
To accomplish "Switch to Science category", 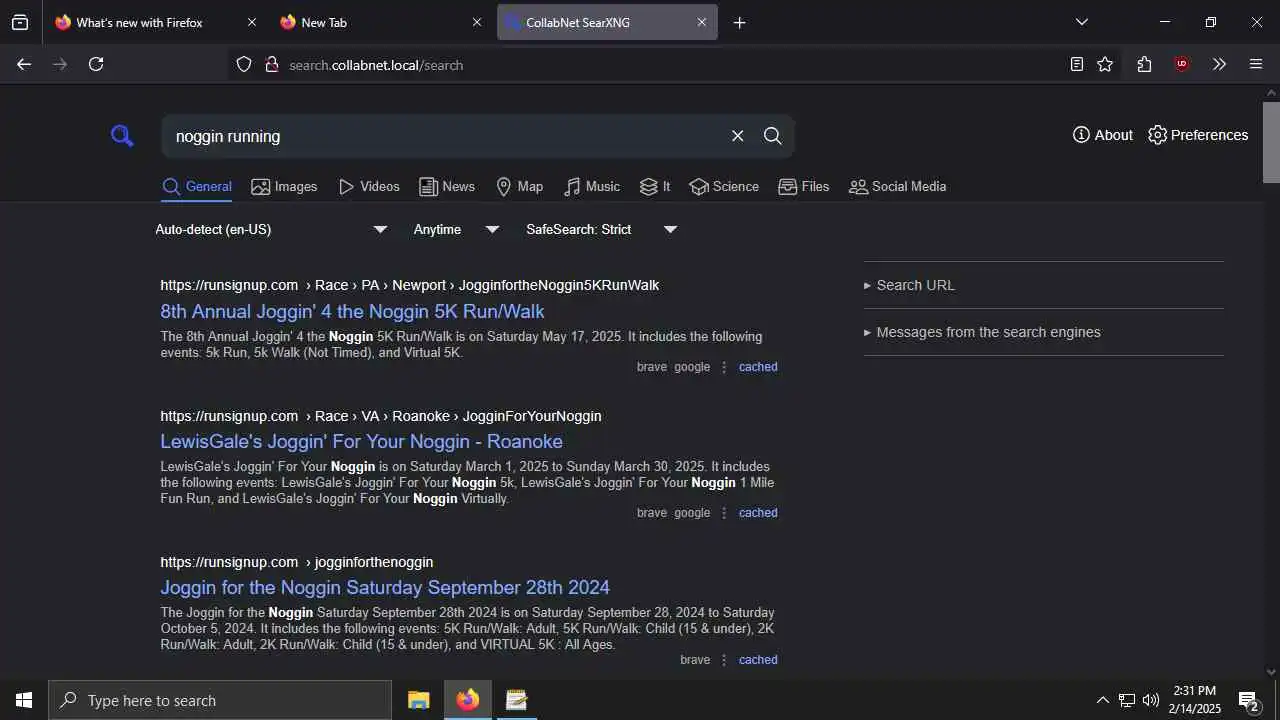I will [x=724, y=187].
